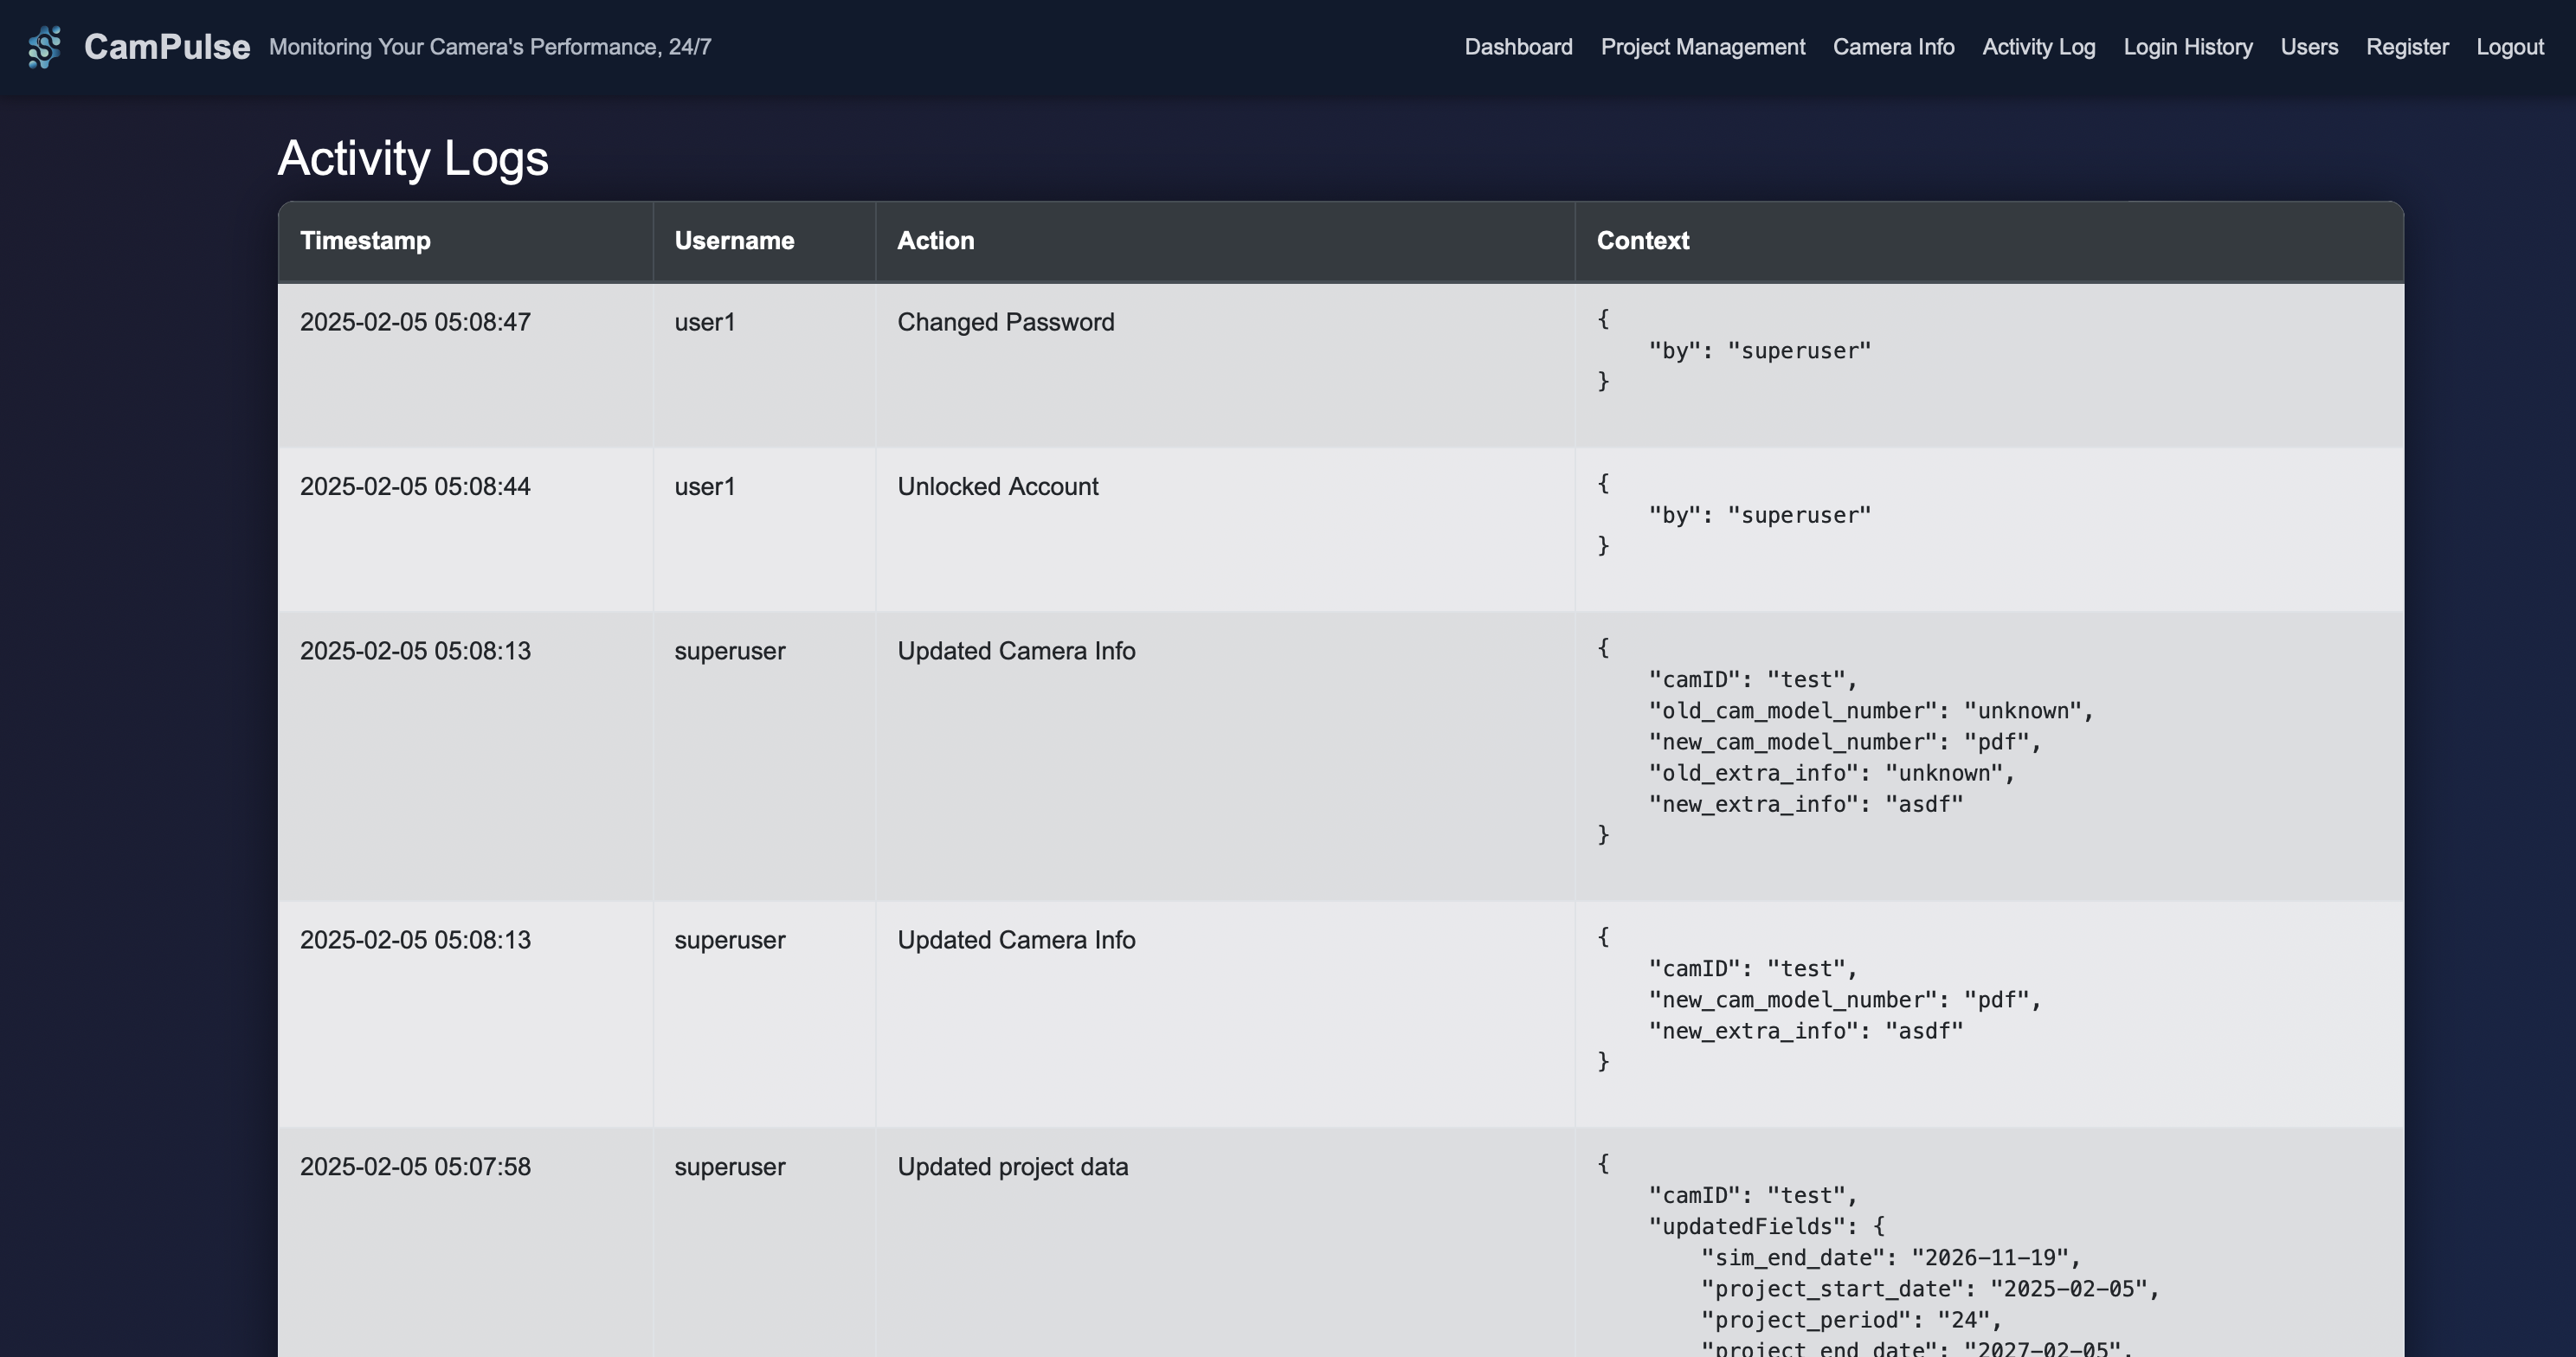Select the Changed Password log row

pyautogui.click(x=1005, y=322)
